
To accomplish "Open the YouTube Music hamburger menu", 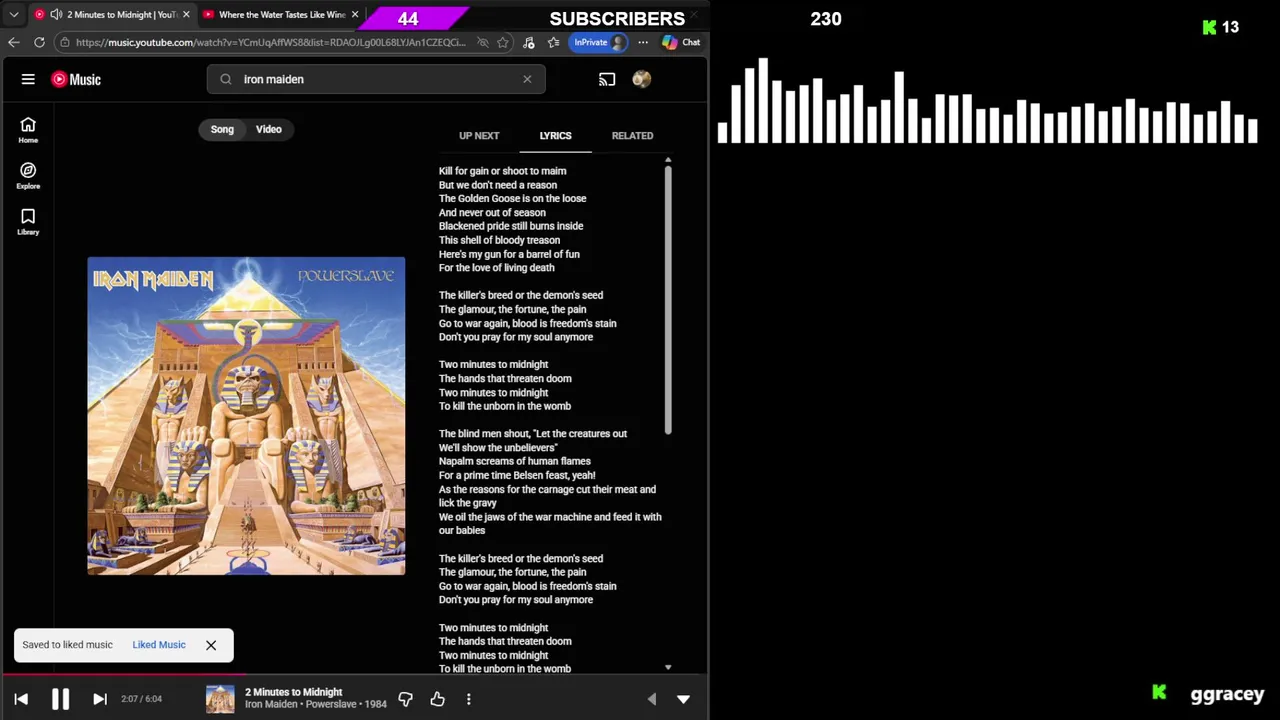I will (28, 79).
